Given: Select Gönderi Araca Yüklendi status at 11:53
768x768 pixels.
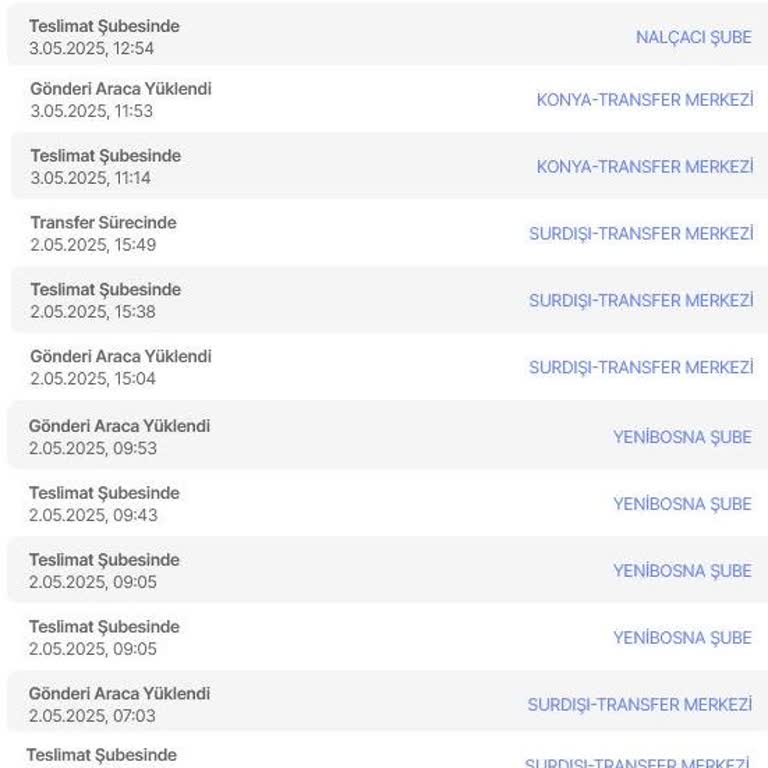Looking at the screenshot, I should [121, 89].
